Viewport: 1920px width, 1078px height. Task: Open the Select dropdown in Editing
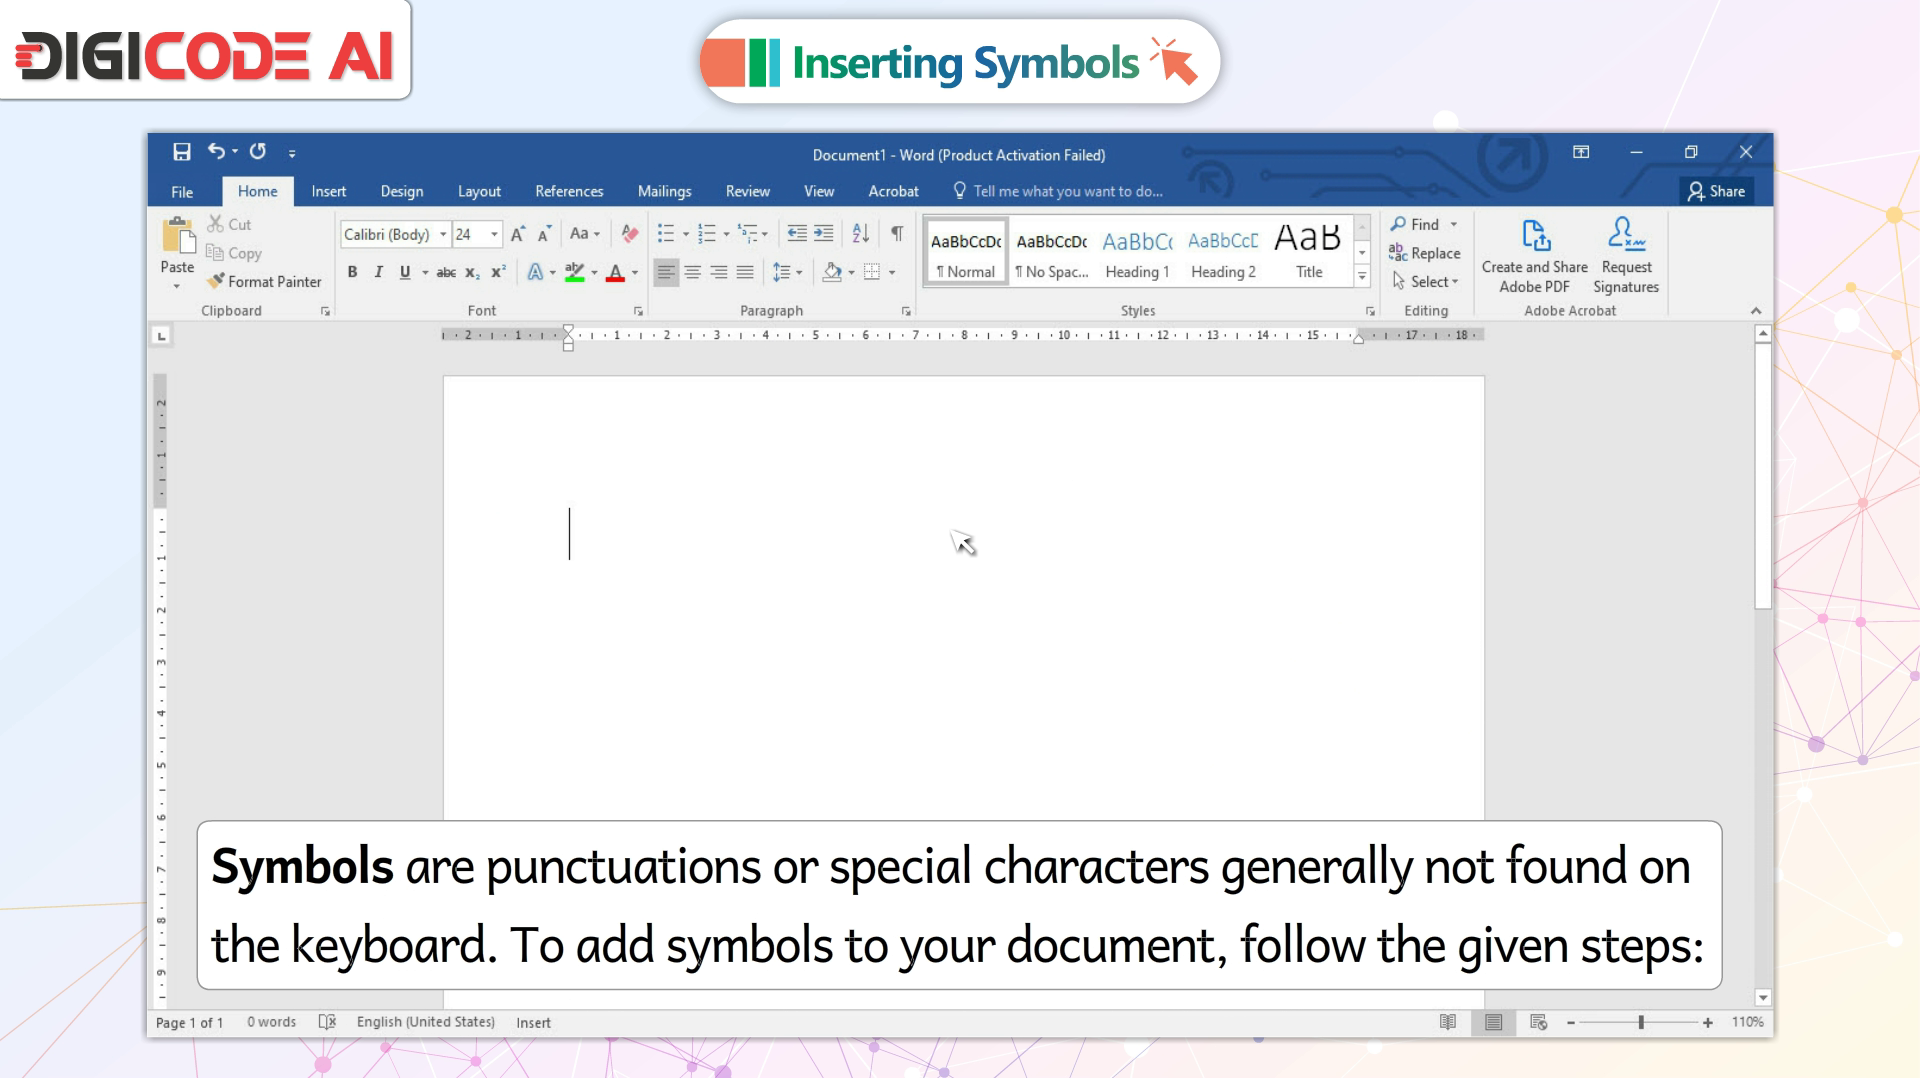click(x=1426, y=282)
